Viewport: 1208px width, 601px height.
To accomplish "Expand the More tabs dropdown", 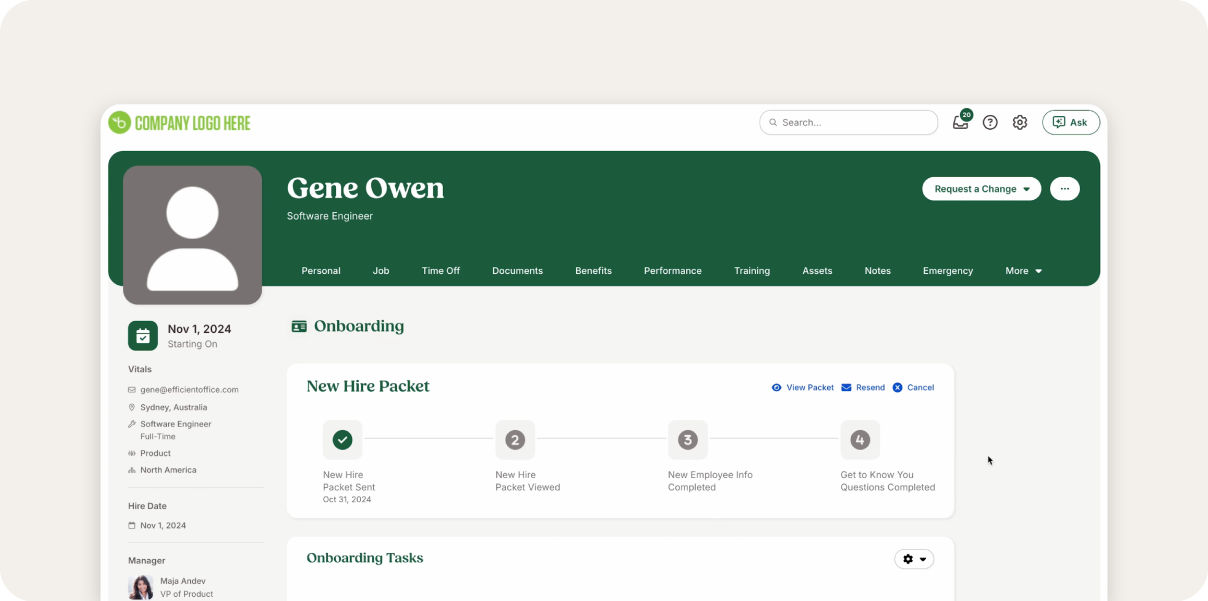I will coord(1024,271).
